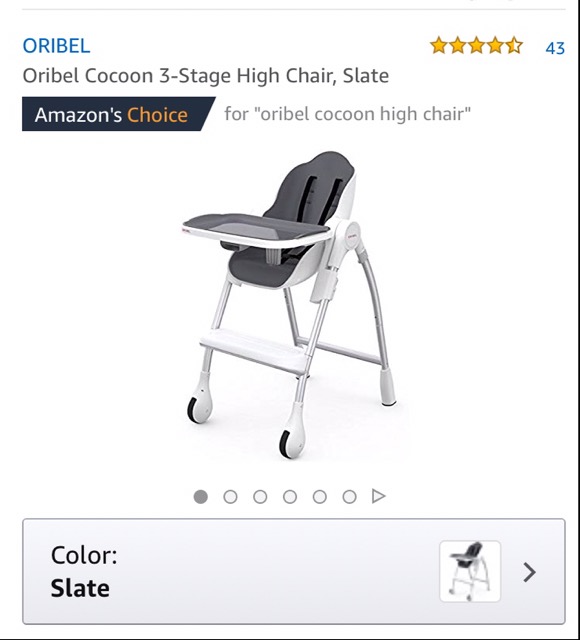Play the product video triangle icon

pos(378,496)
